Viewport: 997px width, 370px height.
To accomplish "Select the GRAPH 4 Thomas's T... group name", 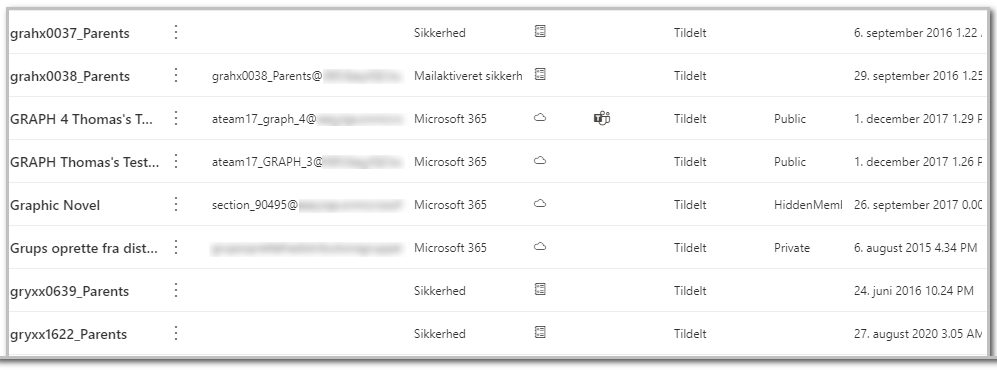I will point(81,119).
